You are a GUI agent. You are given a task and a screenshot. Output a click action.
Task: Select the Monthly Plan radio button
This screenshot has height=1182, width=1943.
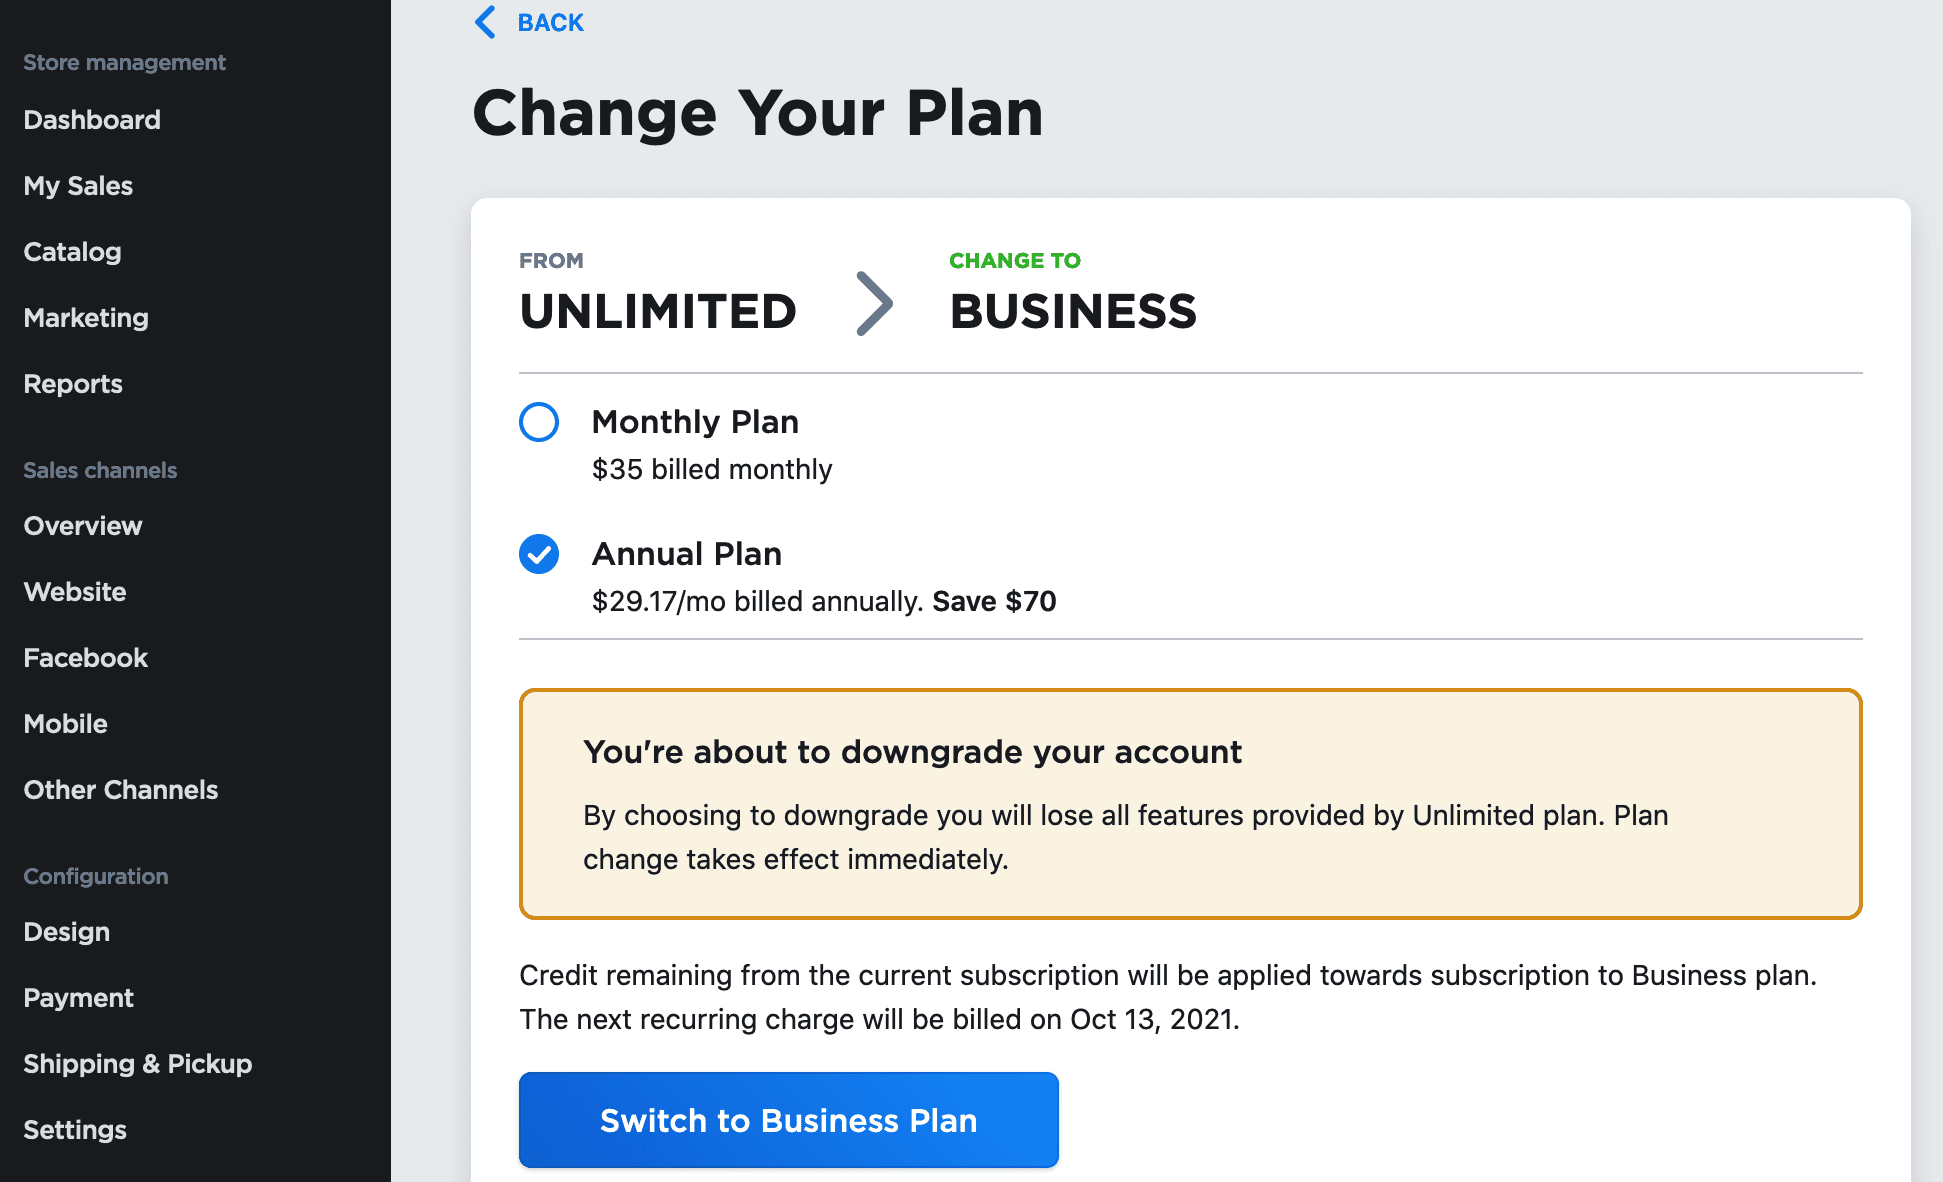[538, 422]
